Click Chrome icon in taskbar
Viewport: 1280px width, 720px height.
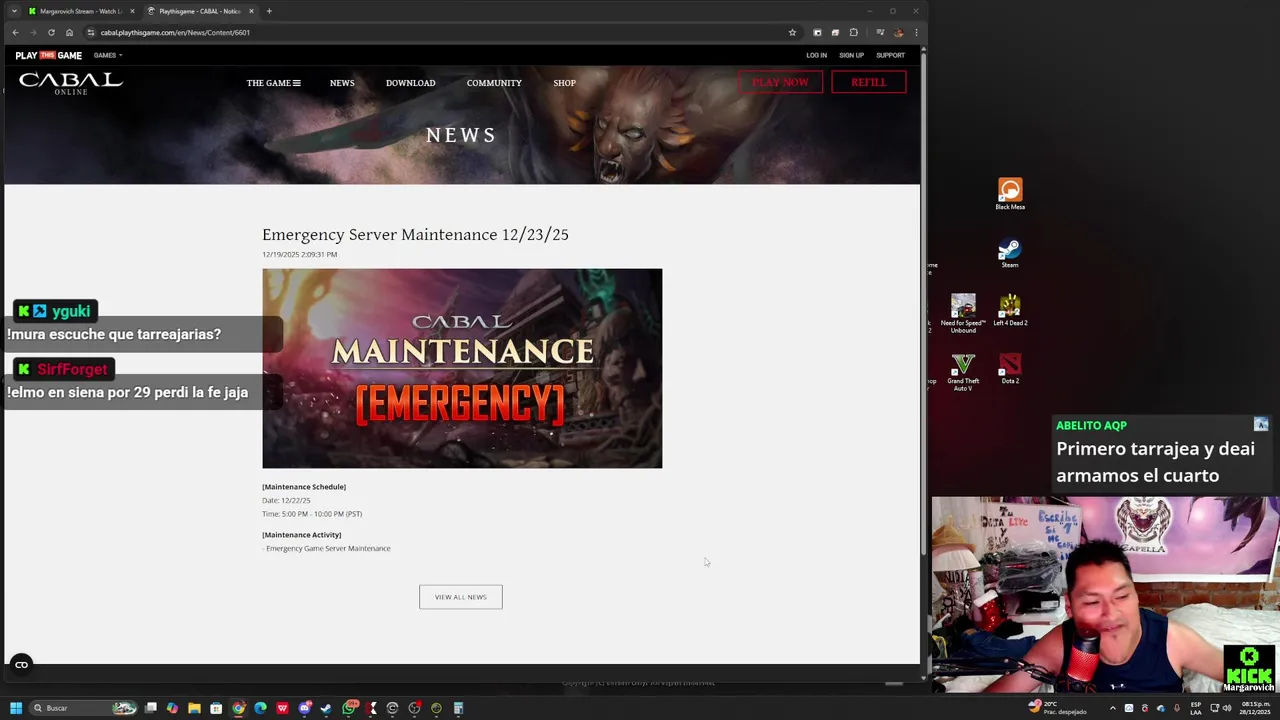(238, 708)
